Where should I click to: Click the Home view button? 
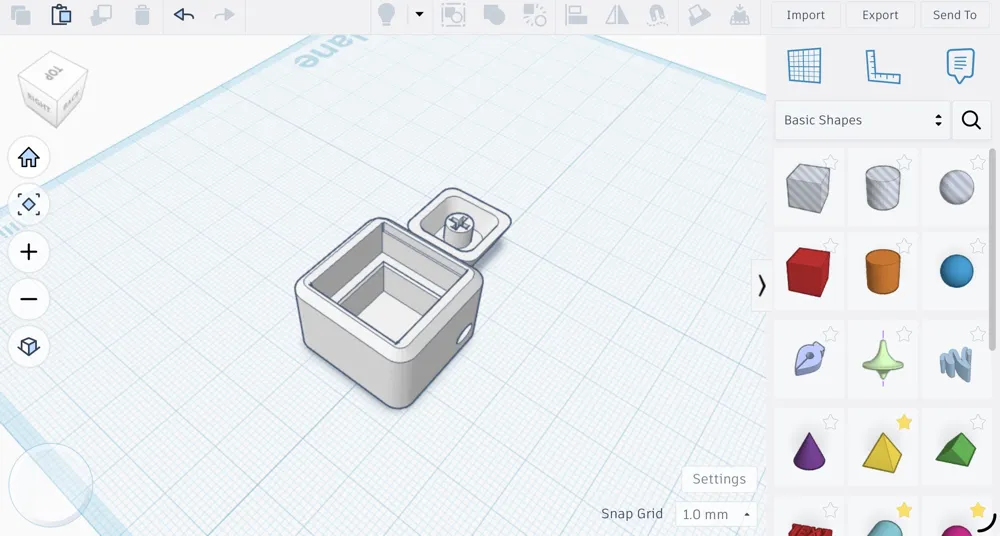(29, 157)
